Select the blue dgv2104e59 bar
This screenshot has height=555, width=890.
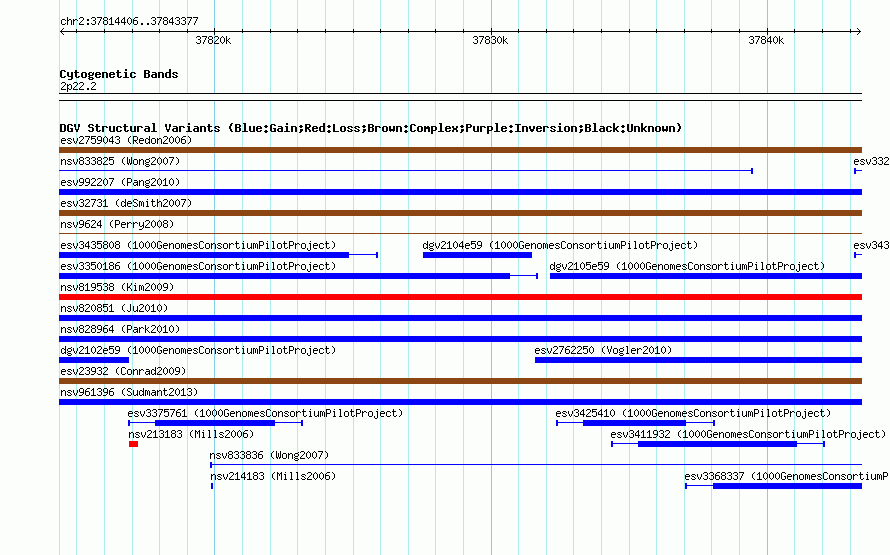pos(477,255)
